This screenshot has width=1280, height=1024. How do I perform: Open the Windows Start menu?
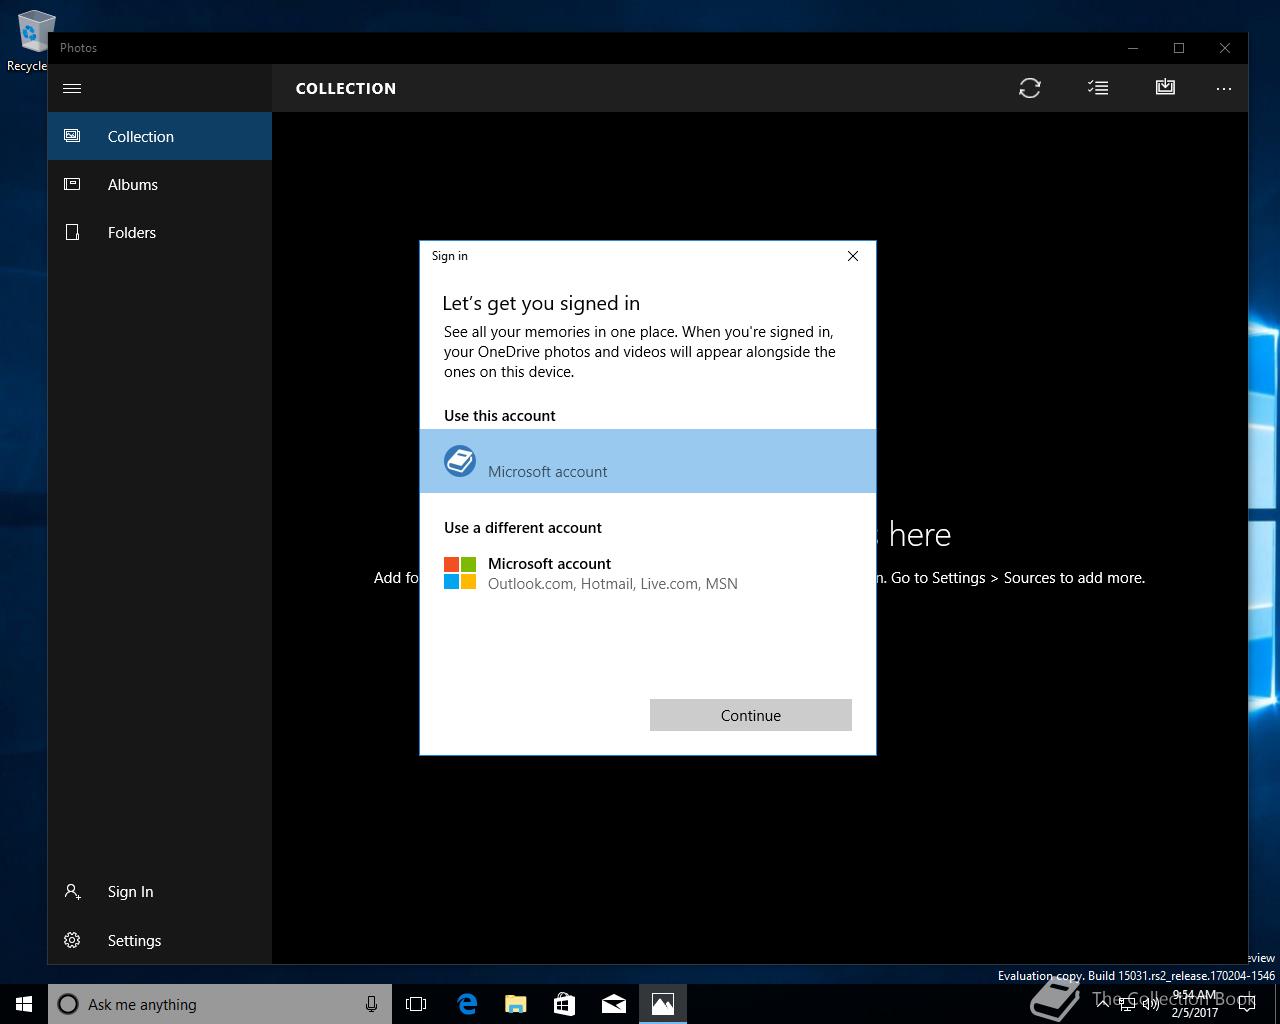(24, 1004)
